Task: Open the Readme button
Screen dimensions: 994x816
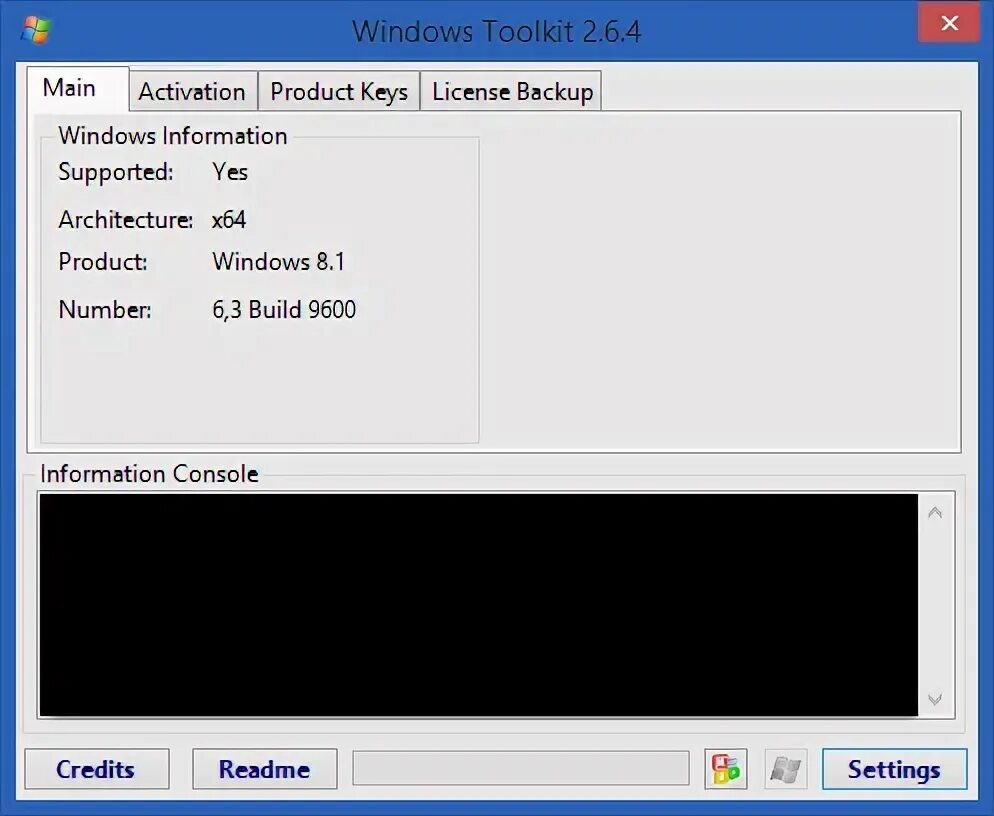Action: click(x=264, y=769)
